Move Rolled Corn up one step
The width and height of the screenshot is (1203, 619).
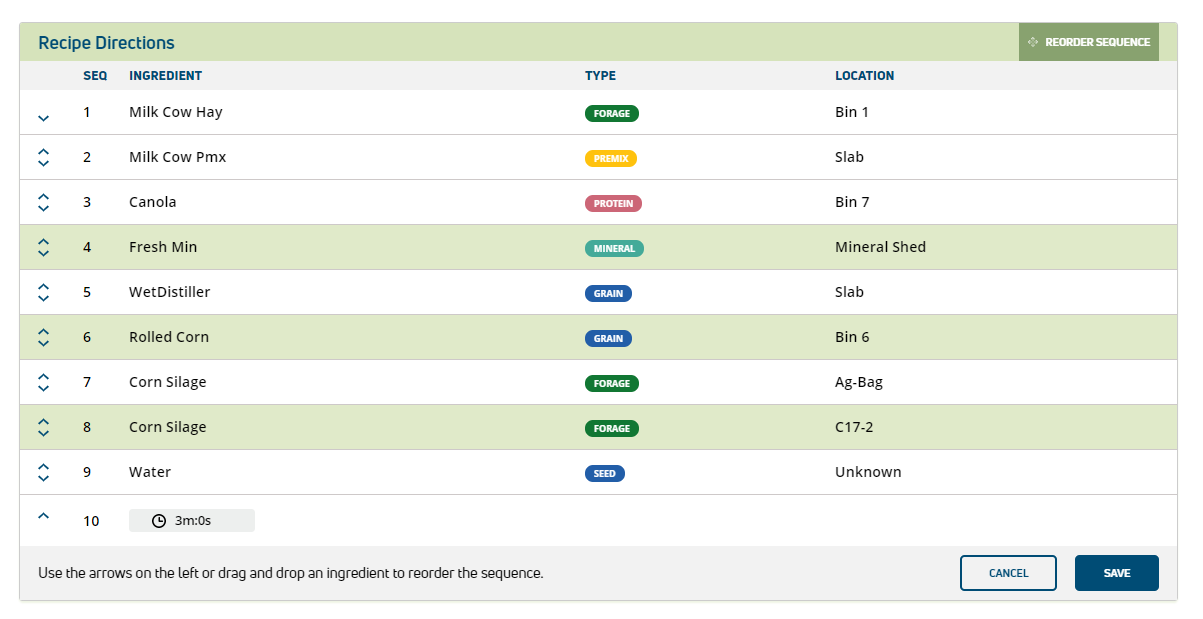[x=43, y=332]
